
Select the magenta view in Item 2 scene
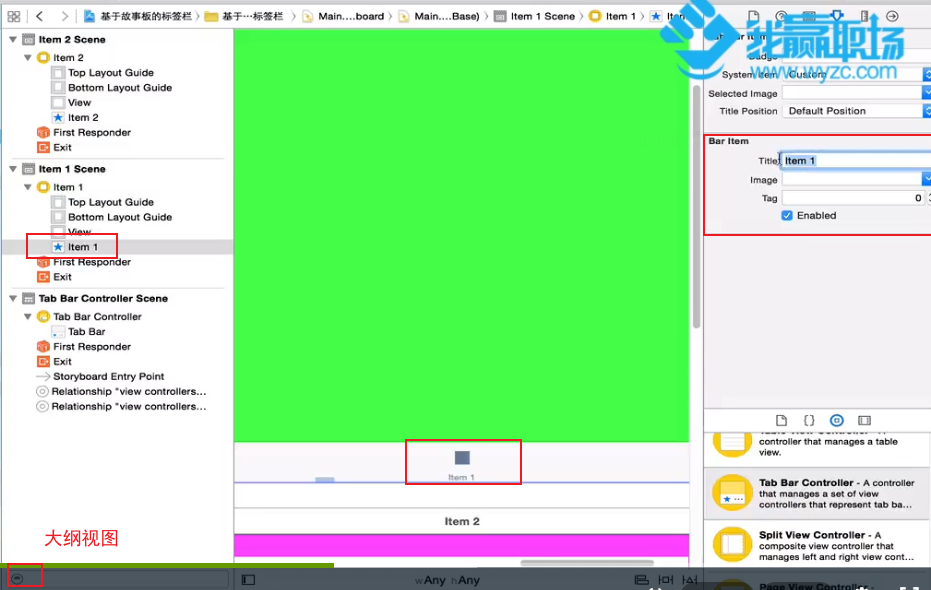point(461,545)
